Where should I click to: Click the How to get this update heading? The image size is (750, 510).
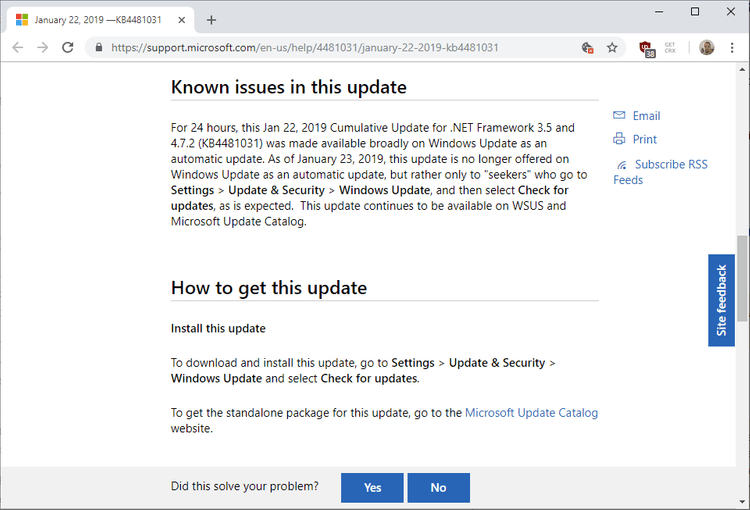(x=269, y=288)
